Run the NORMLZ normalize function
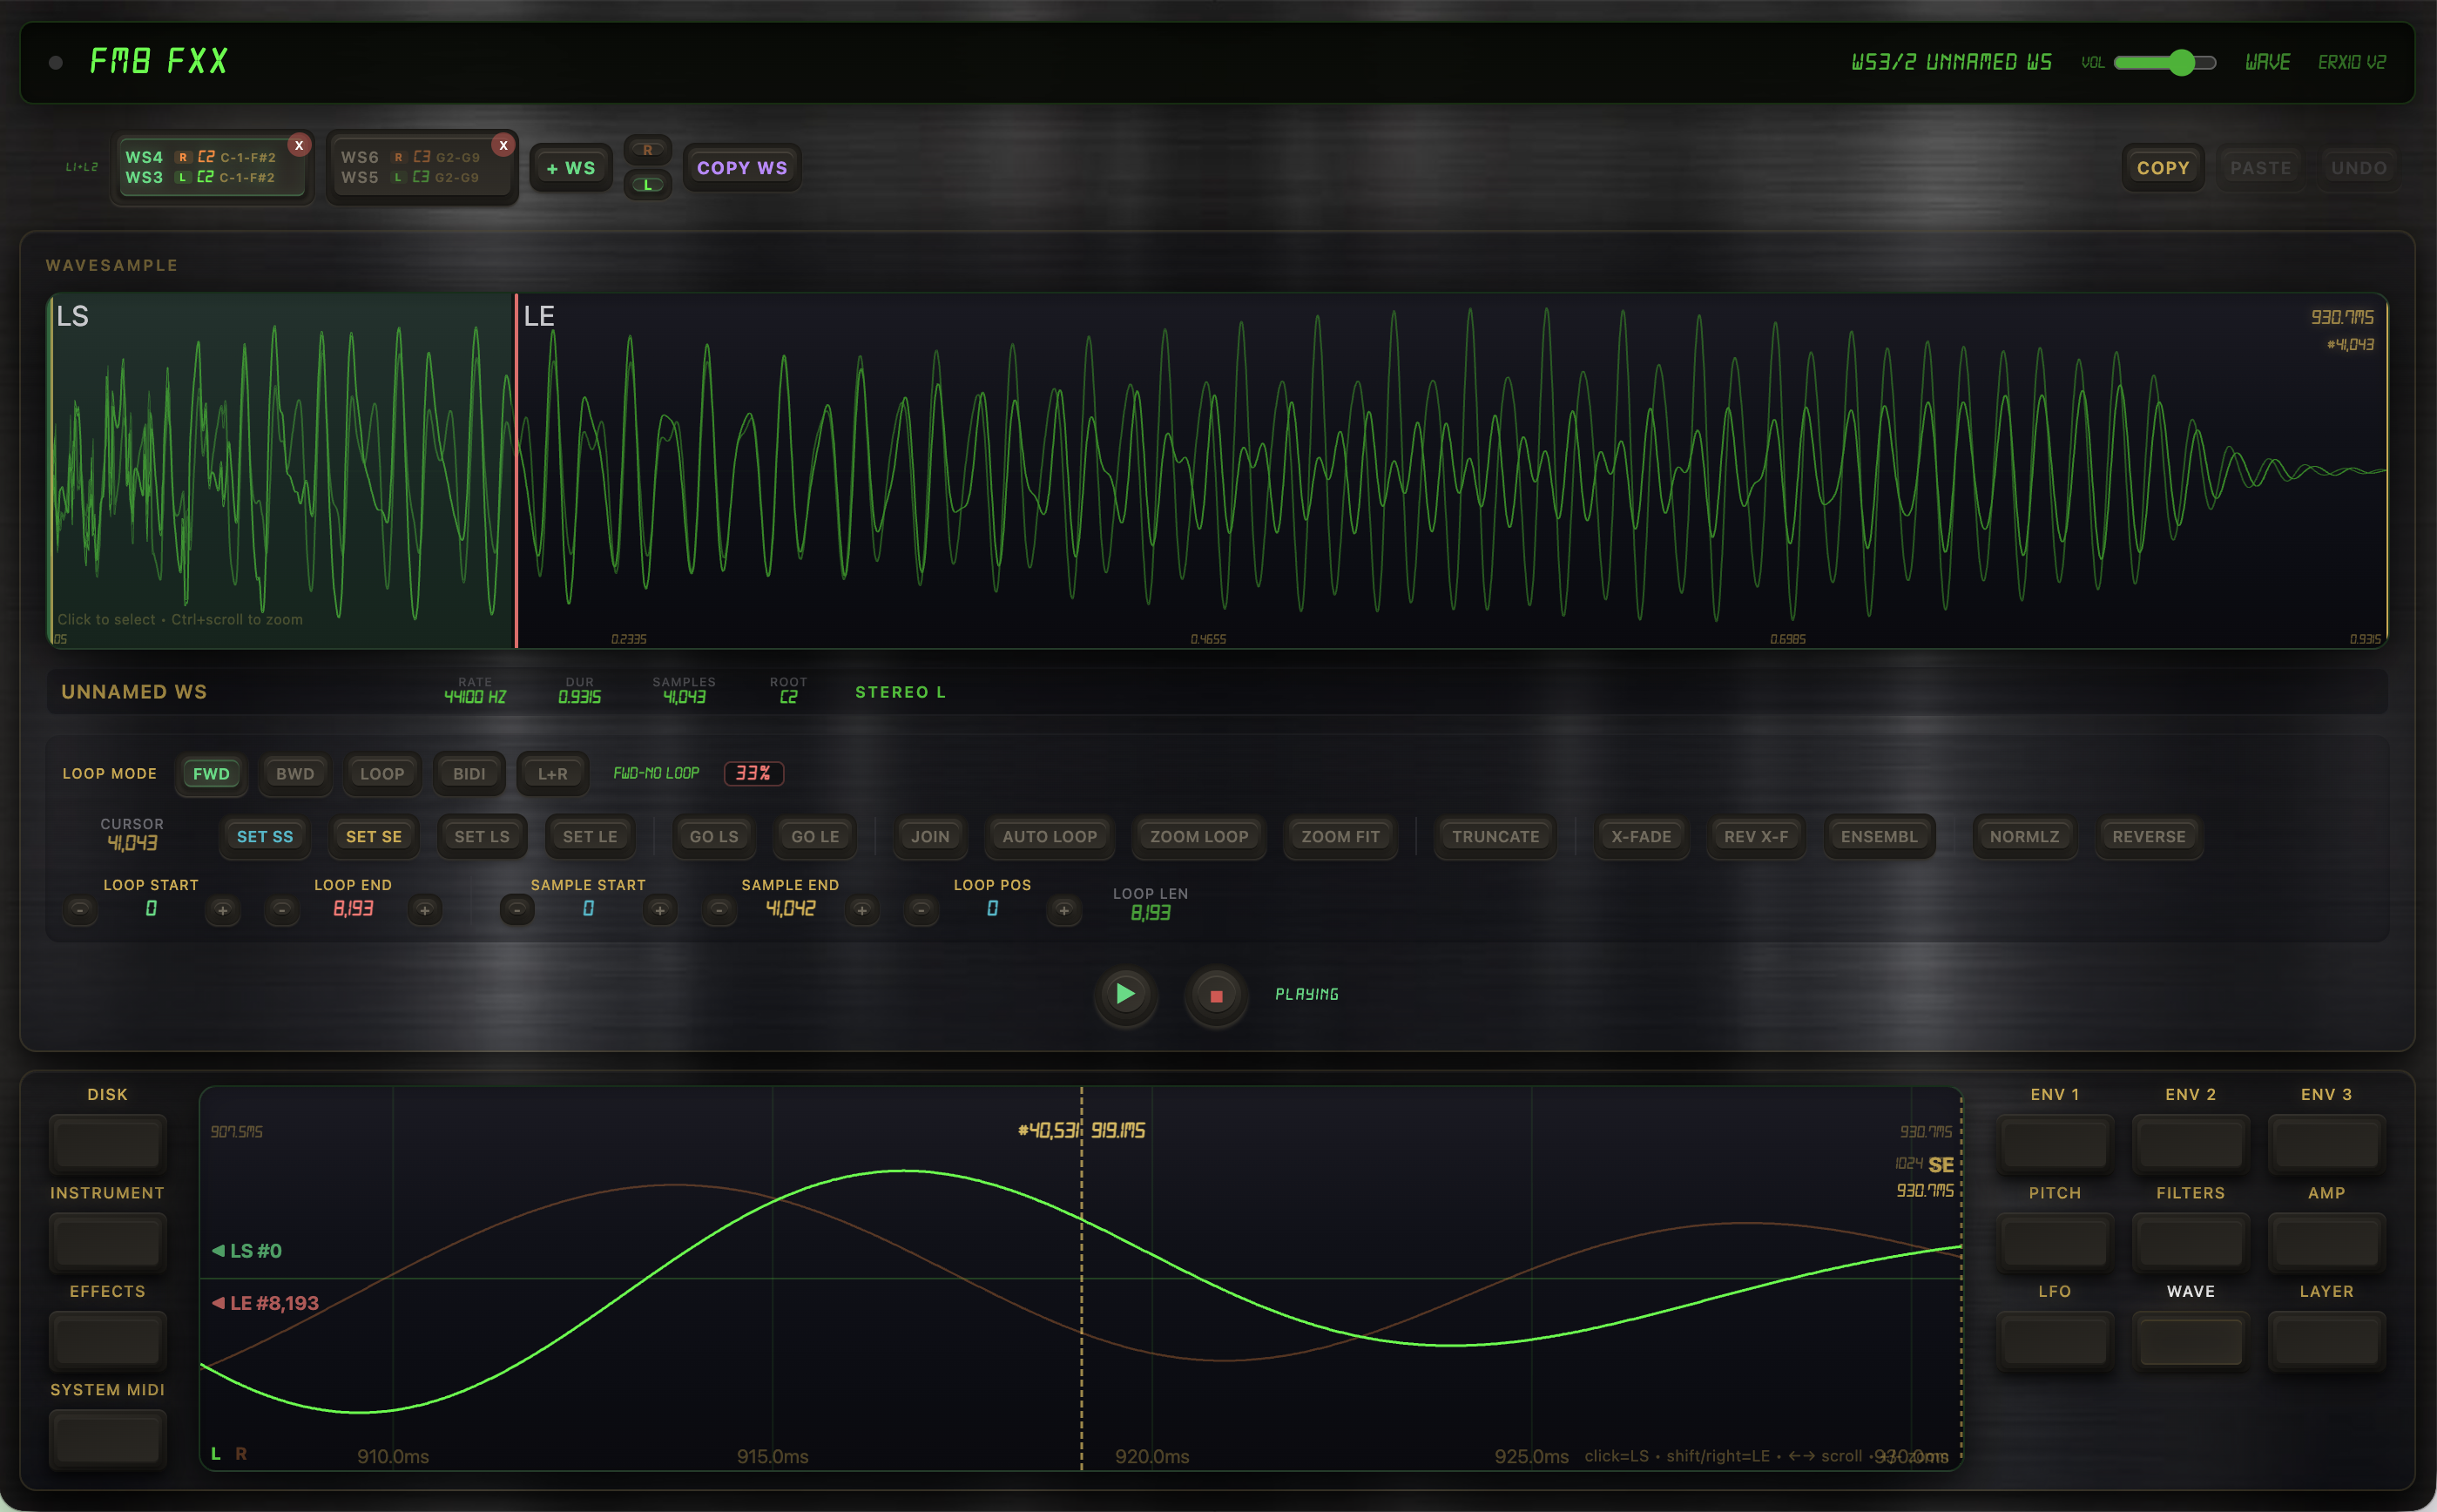Viewport: 2437px width, 1512px height. coord(2023,836)
